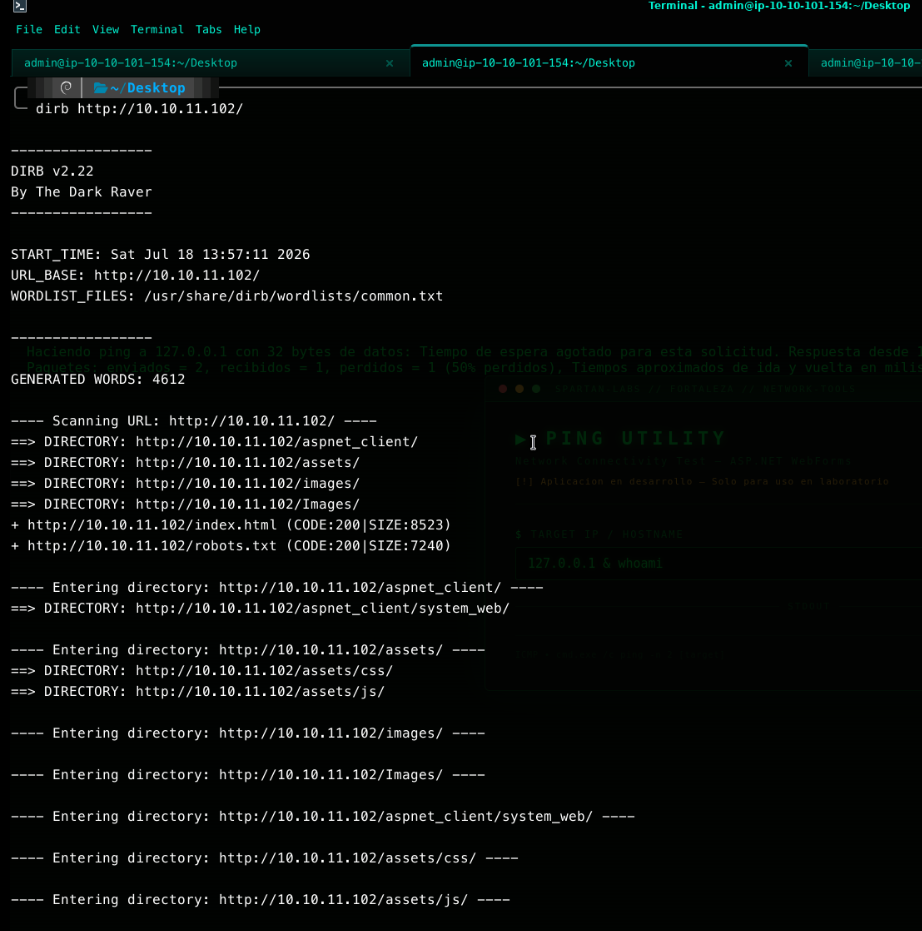Click the root-level assets/ DIRECTORY result
The height and width of the screenshot is (931, 922).
185,463
